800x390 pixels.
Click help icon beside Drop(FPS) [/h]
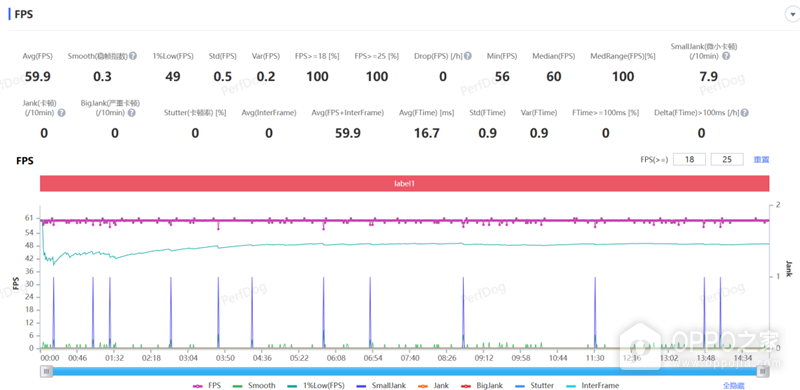[468, 56]
